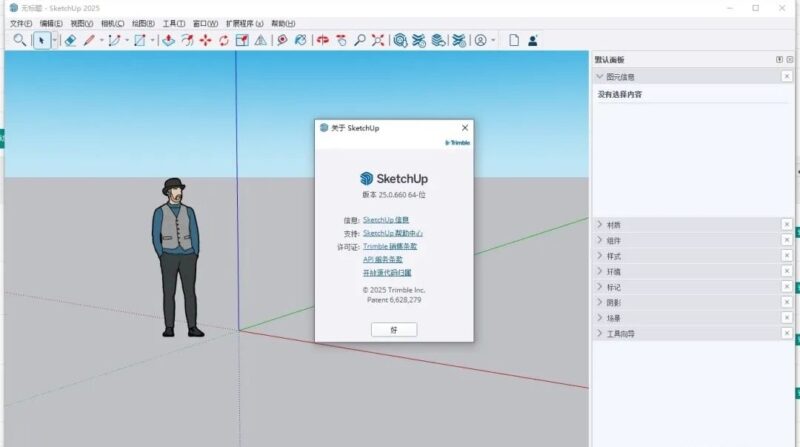800x447 pixels.
Task: Pick the Move tool with red arrows
Action: point(206,40)
